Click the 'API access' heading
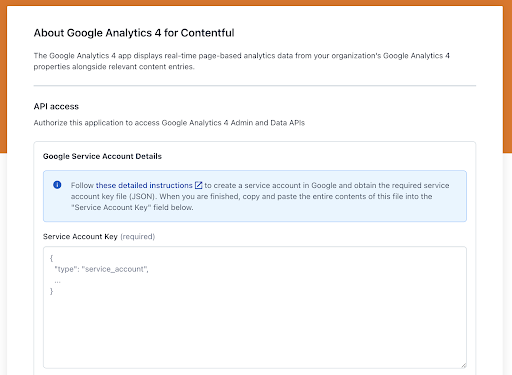This screenshot has height=375, width=512. click(x=56, y=106)
